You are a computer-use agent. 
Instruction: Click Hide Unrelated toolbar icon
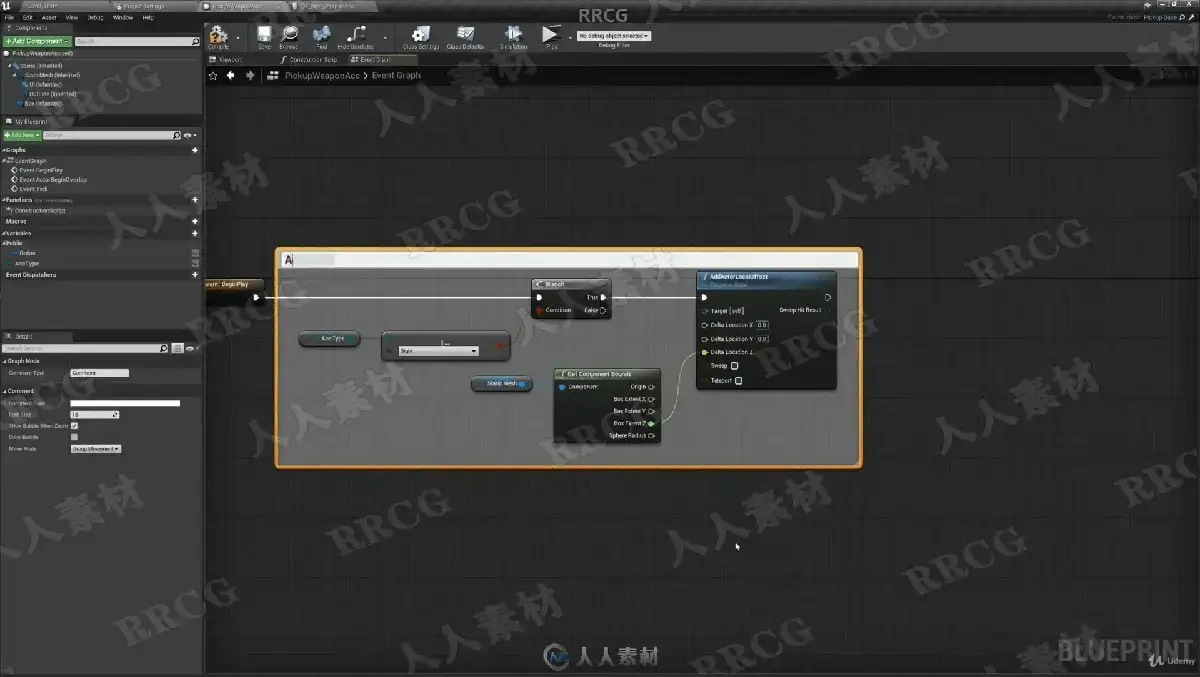(355, 37)
